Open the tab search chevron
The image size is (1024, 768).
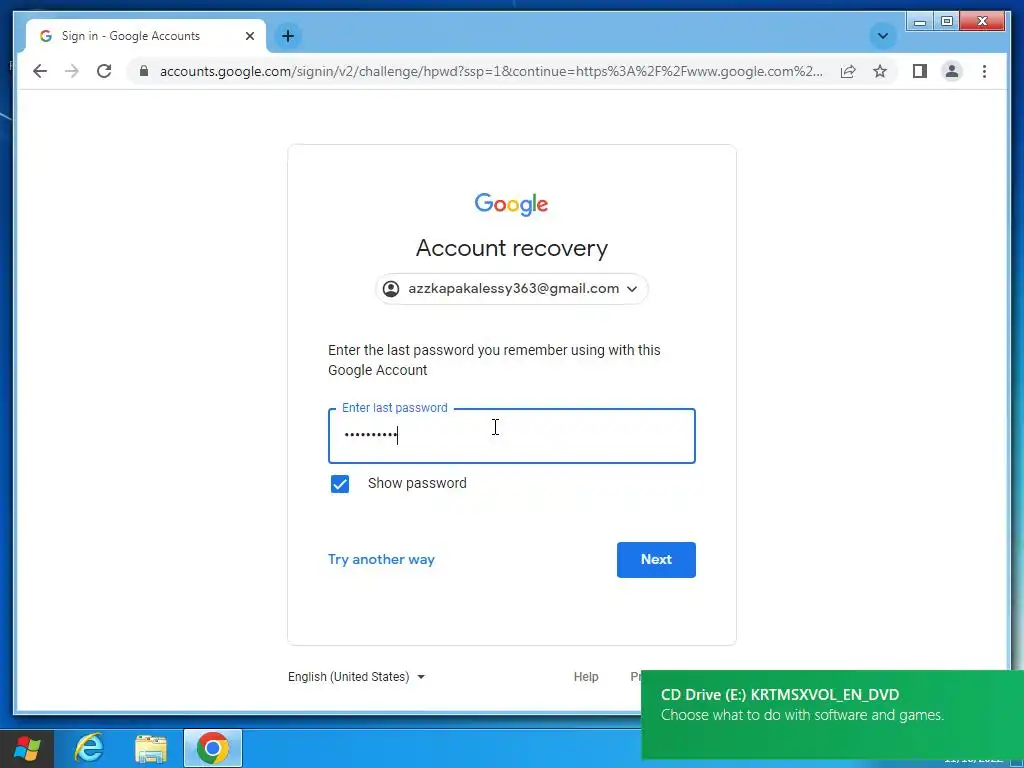[x=883, y=36]
